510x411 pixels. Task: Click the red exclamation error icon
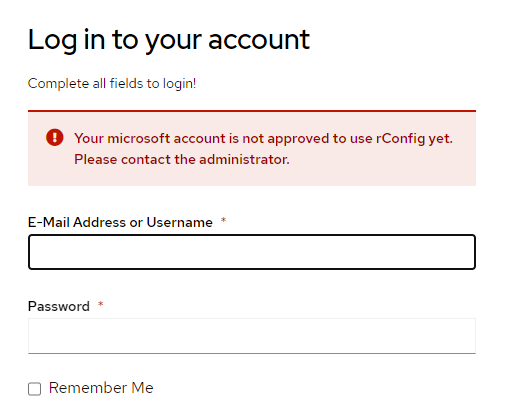pos(55,137)
